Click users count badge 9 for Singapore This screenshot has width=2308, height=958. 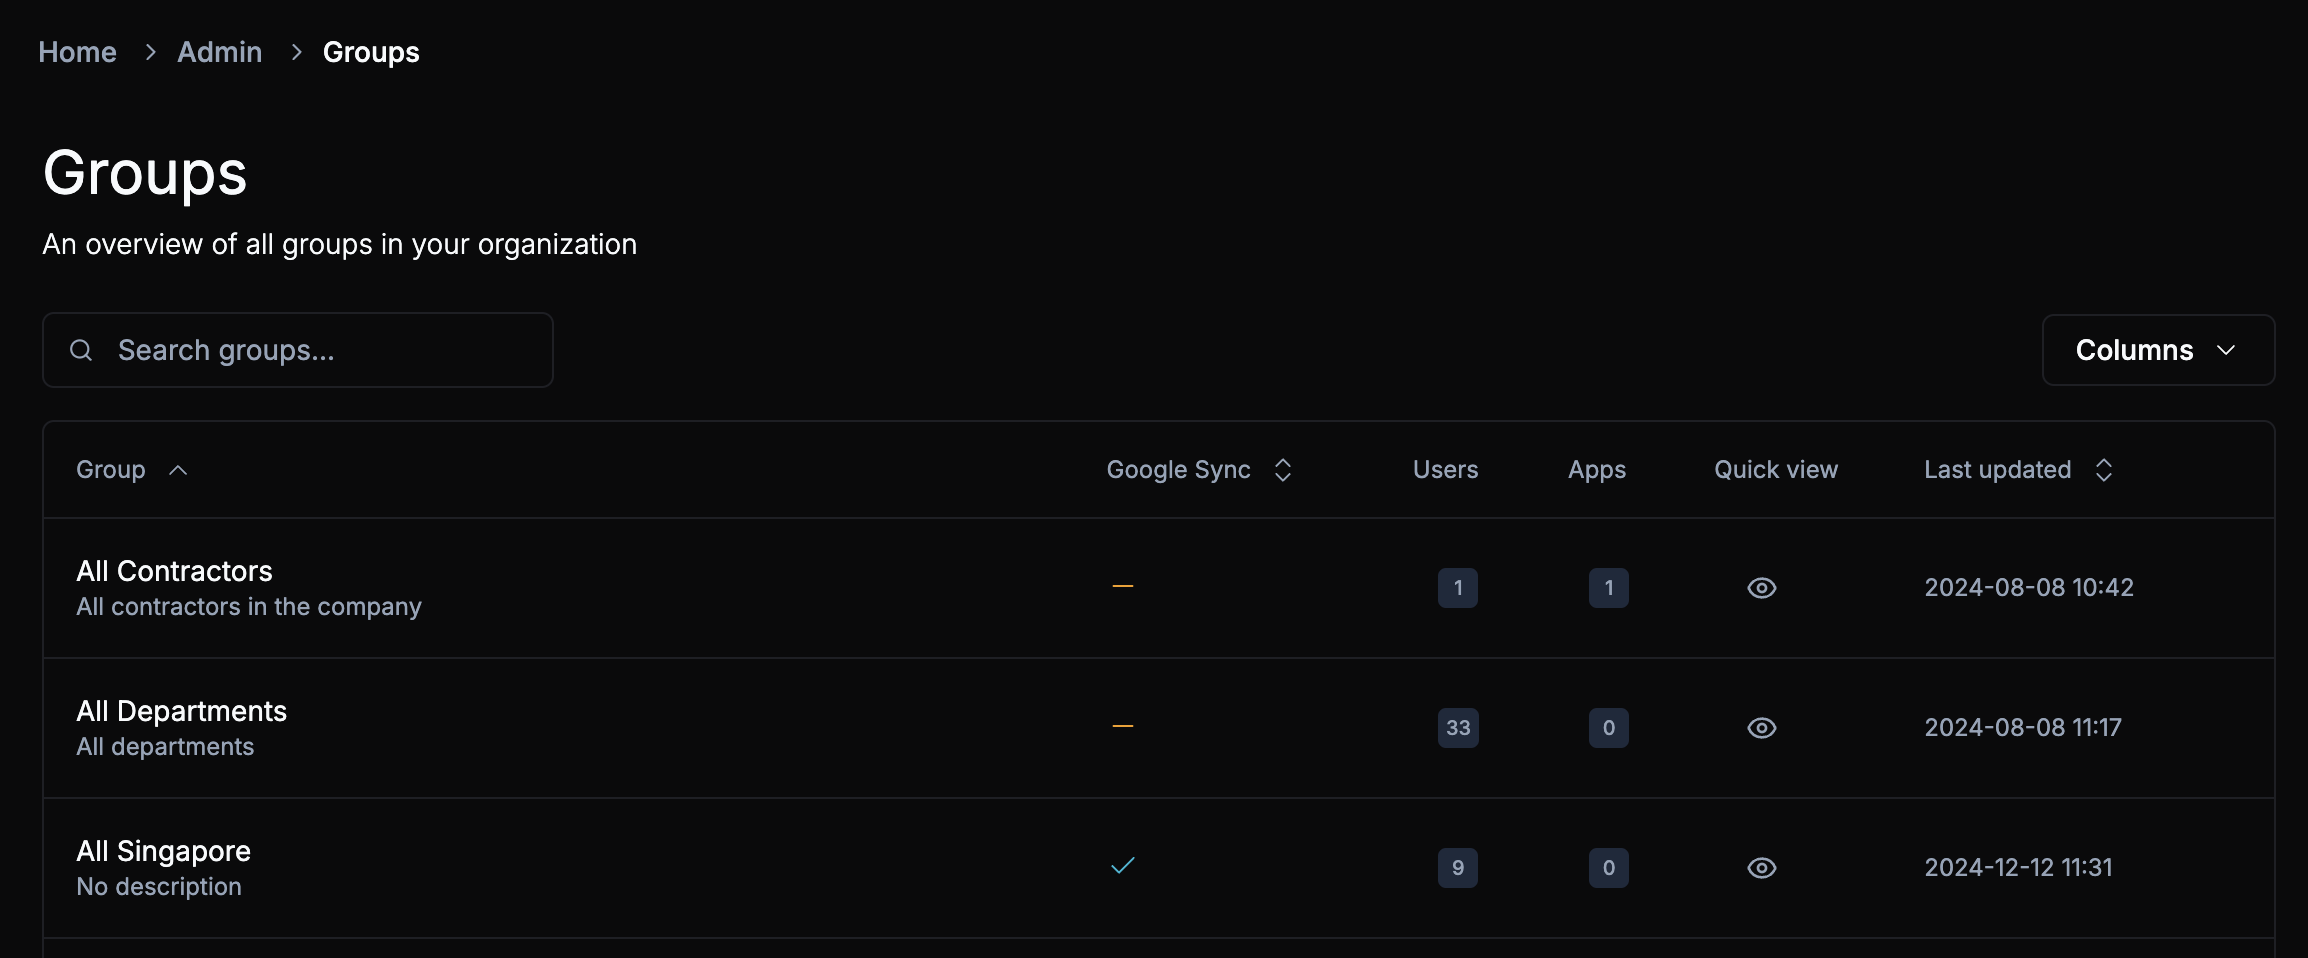1457,868
